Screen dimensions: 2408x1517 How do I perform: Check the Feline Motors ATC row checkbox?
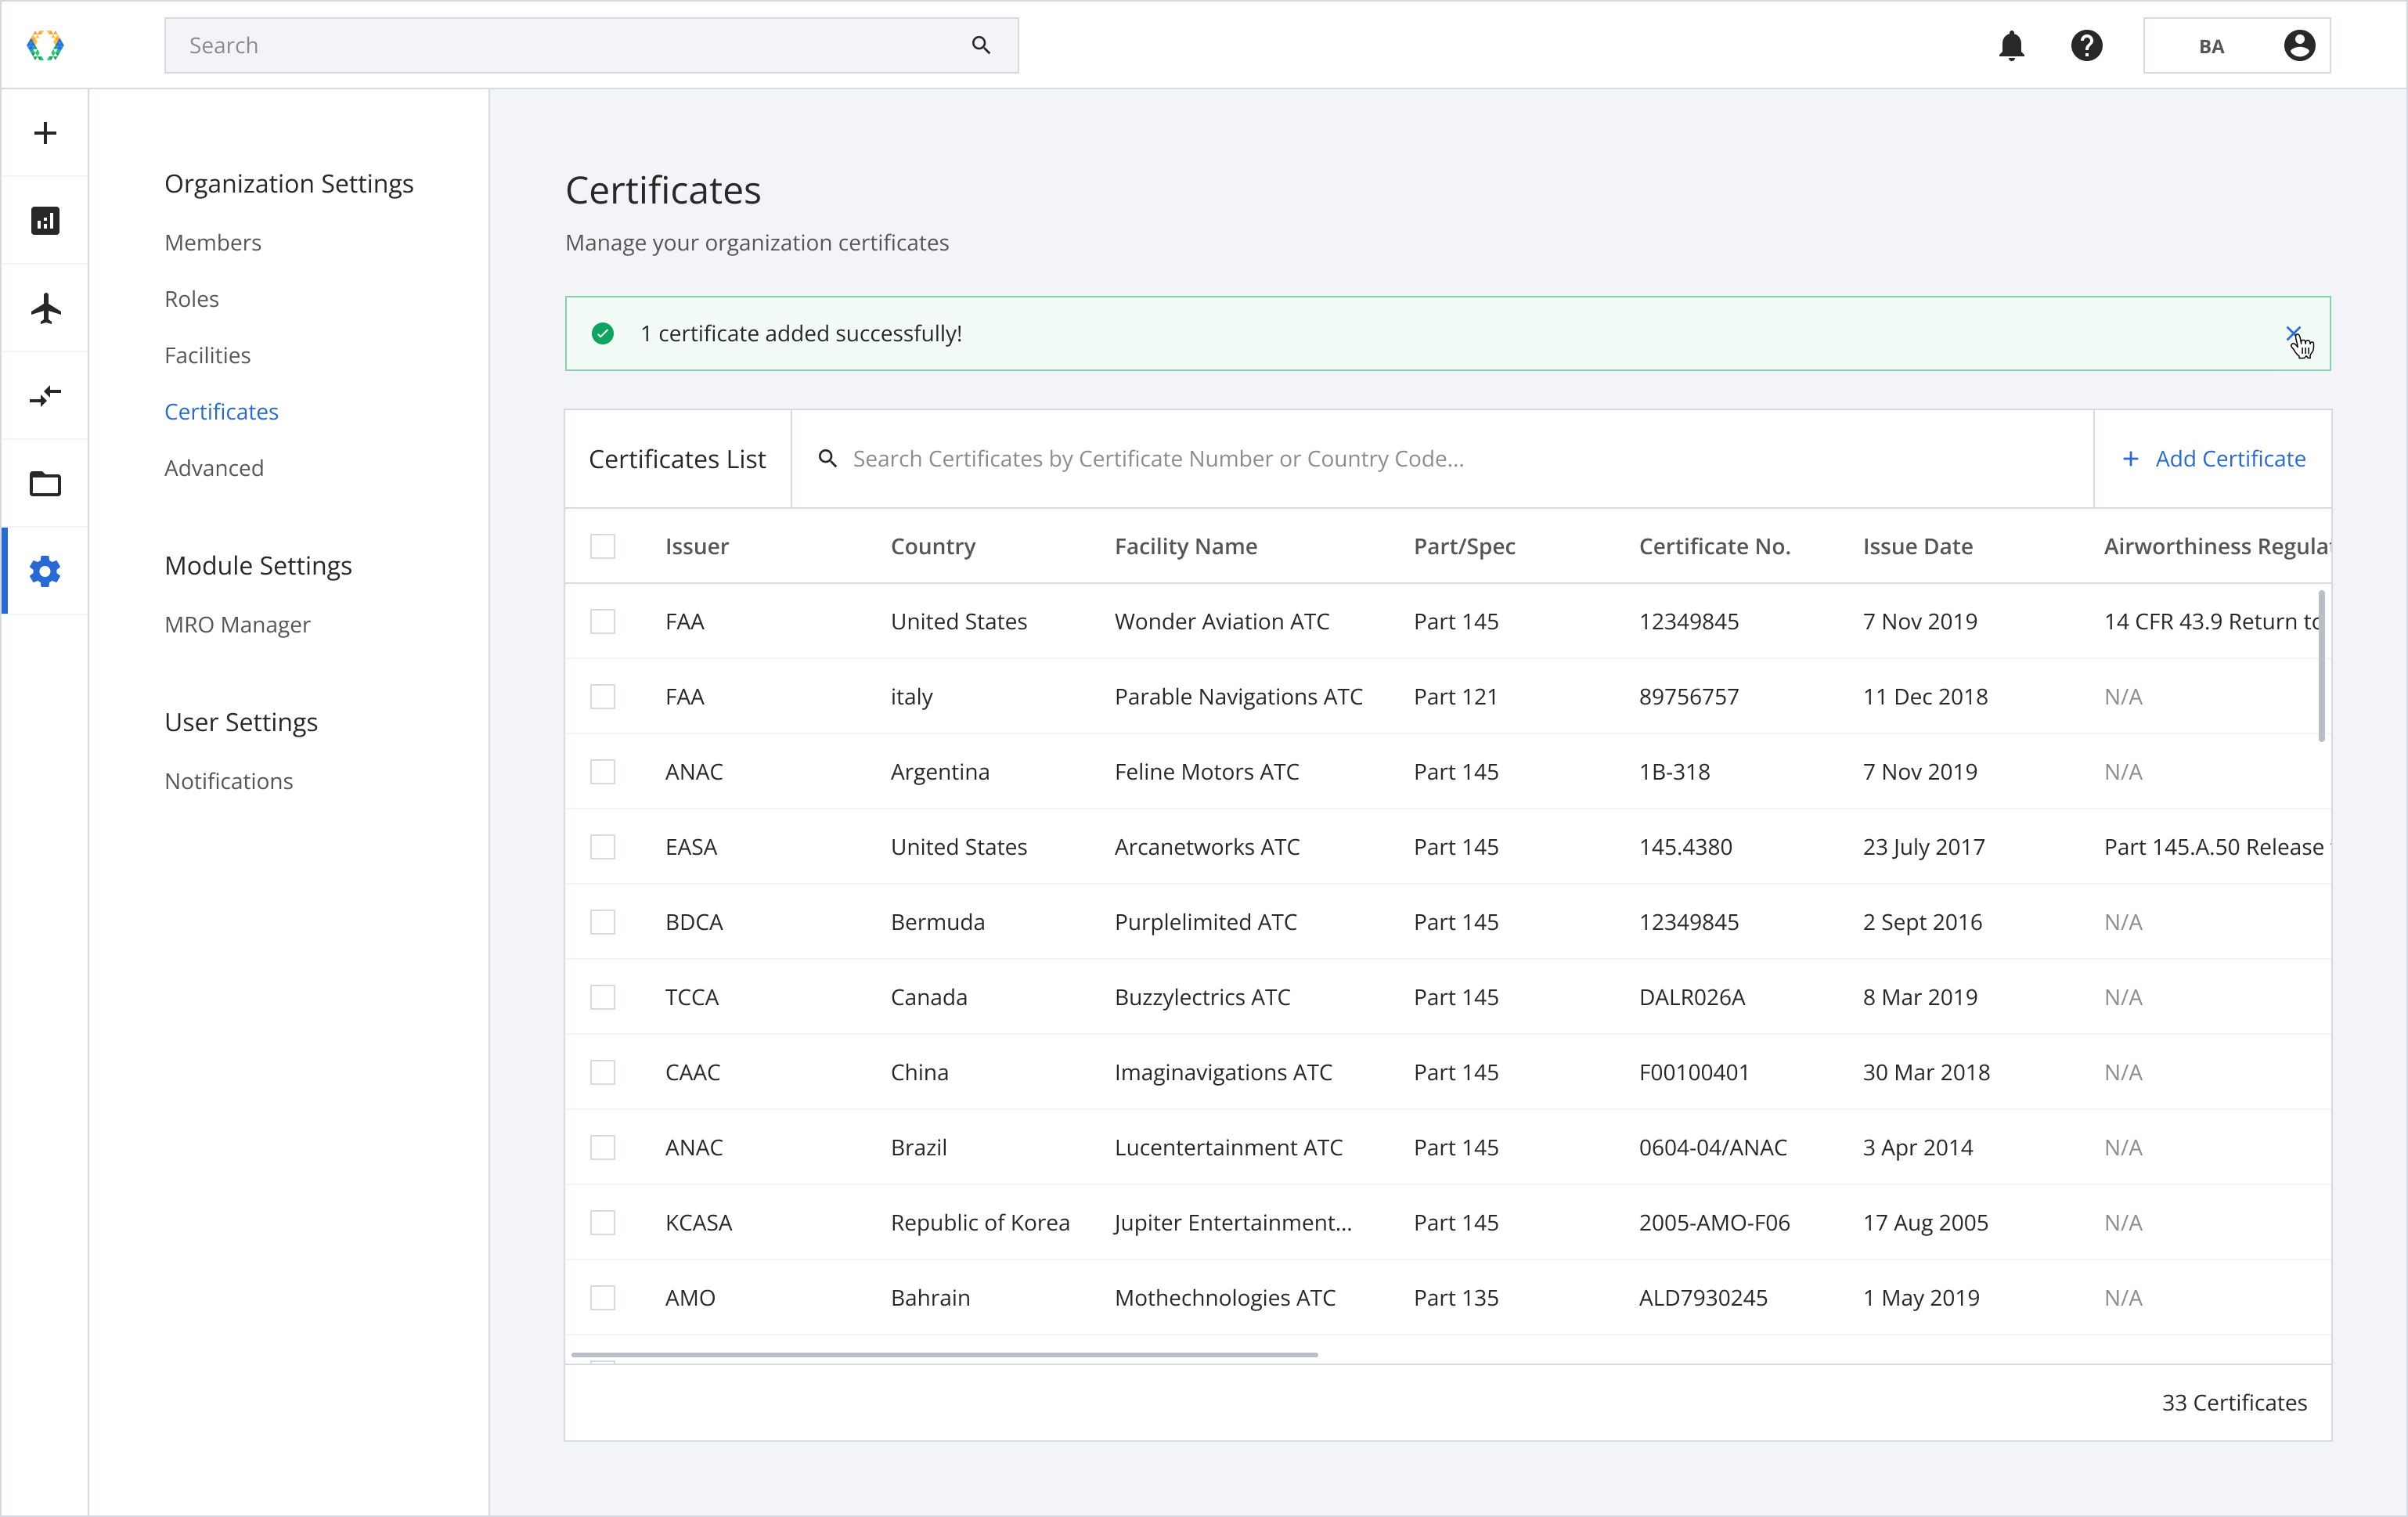pyautogui.click(x=602, y=771)
